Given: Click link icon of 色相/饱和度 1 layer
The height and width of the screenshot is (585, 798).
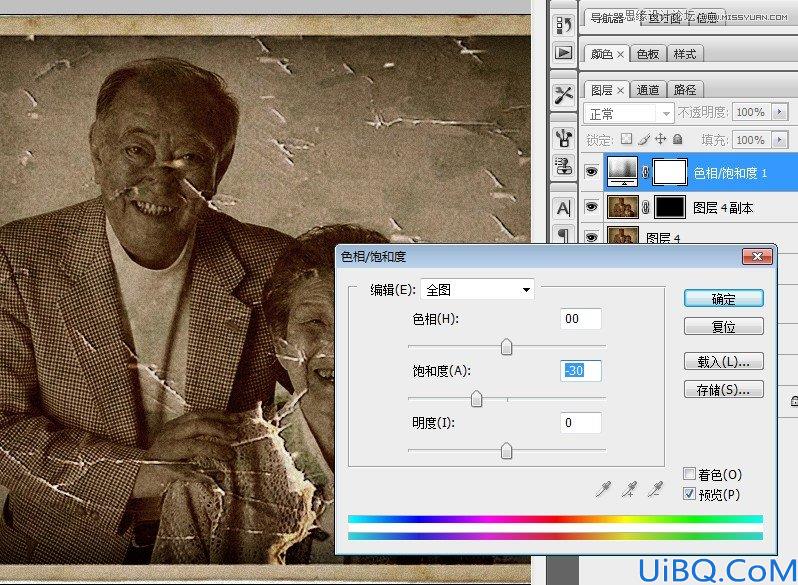Looking at the screenshot, I should click(645, 172).
